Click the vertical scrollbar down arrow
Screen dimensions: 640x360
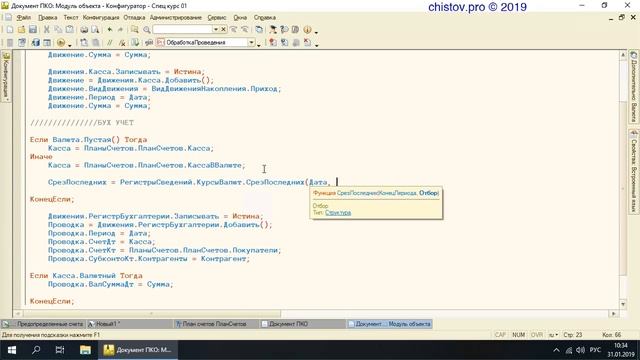[x=623, y=304]
